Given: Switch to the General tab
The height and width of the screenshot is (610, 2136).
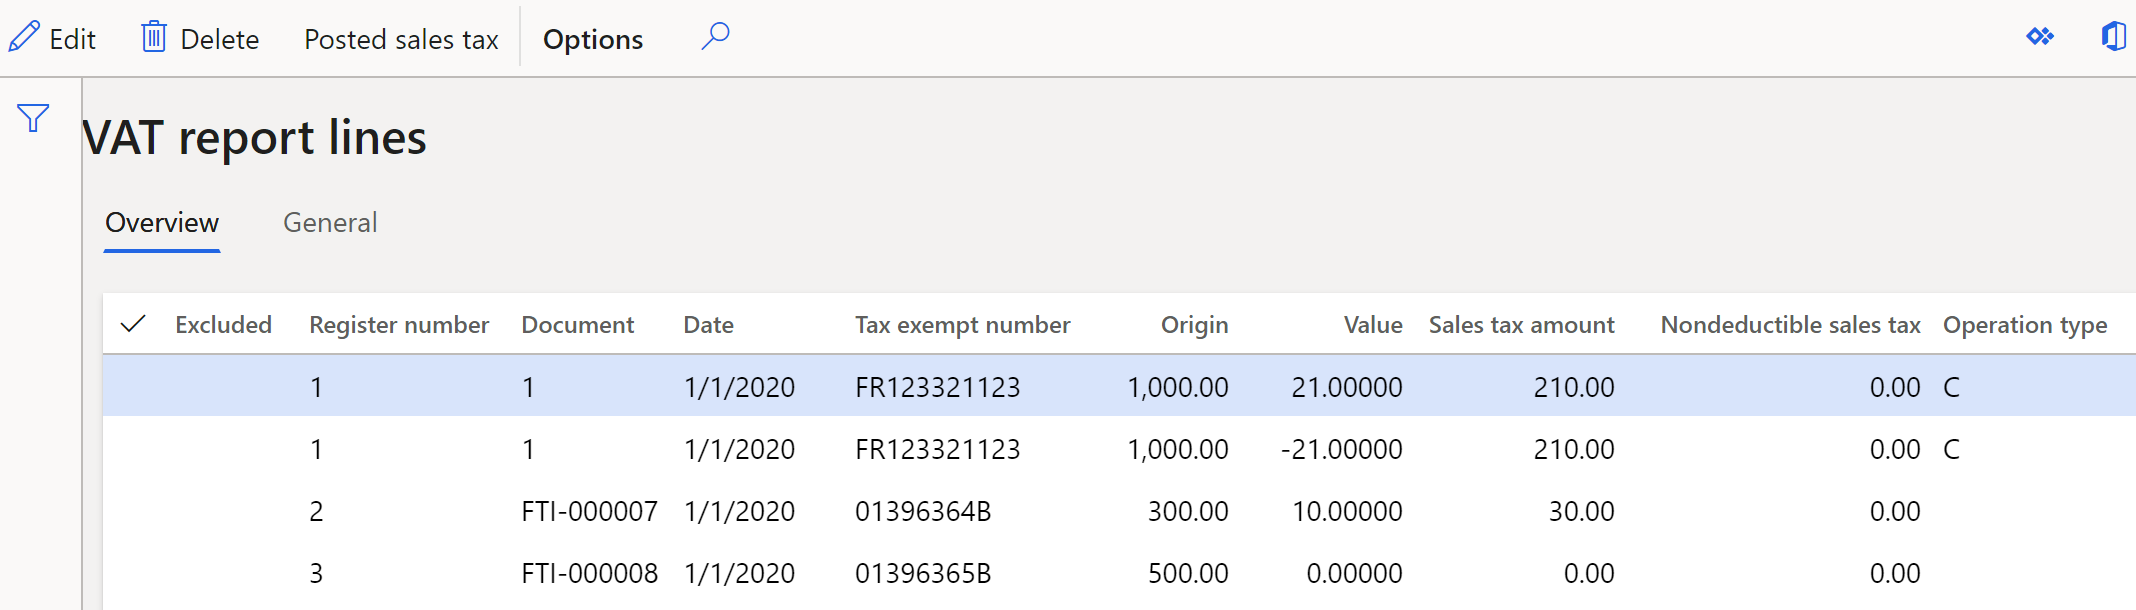Looking at the screenshot, I should click(330, 222).
